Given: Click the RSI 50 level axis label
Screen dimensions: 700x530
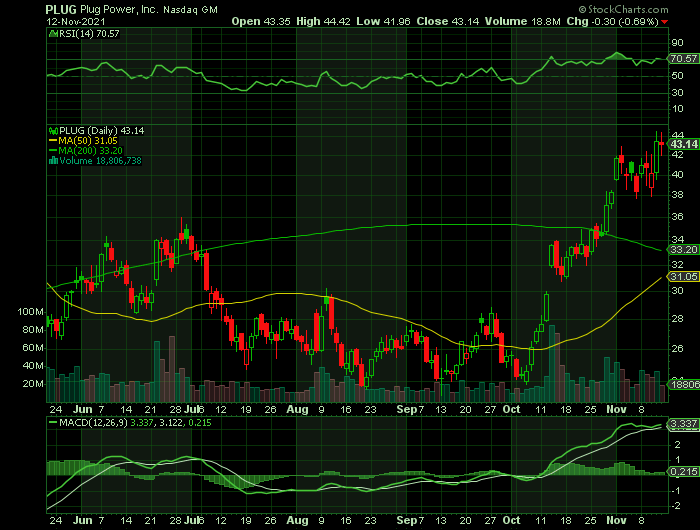Looking at the screenshot, I should (x=677, y=75).
